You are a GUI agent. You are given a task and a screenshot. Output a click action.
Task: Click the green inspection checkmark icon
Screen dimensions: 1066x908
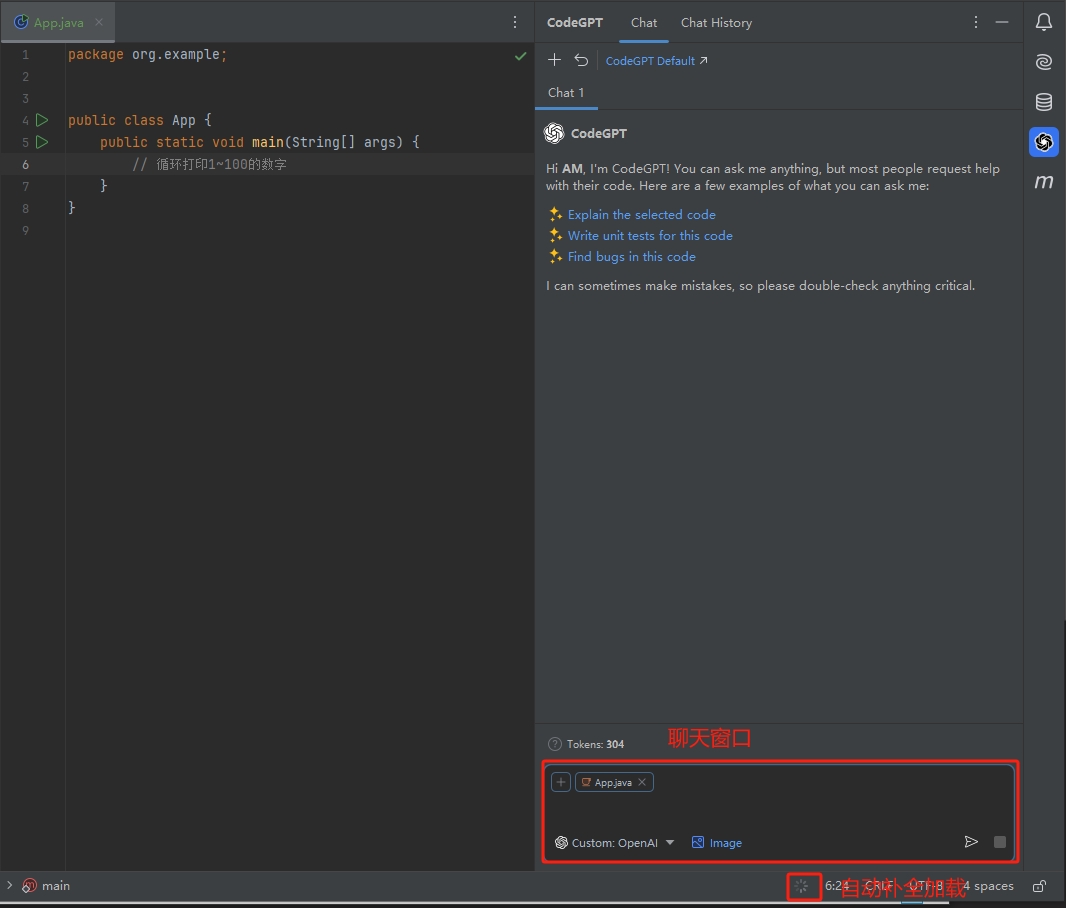[x=521, y=56]
